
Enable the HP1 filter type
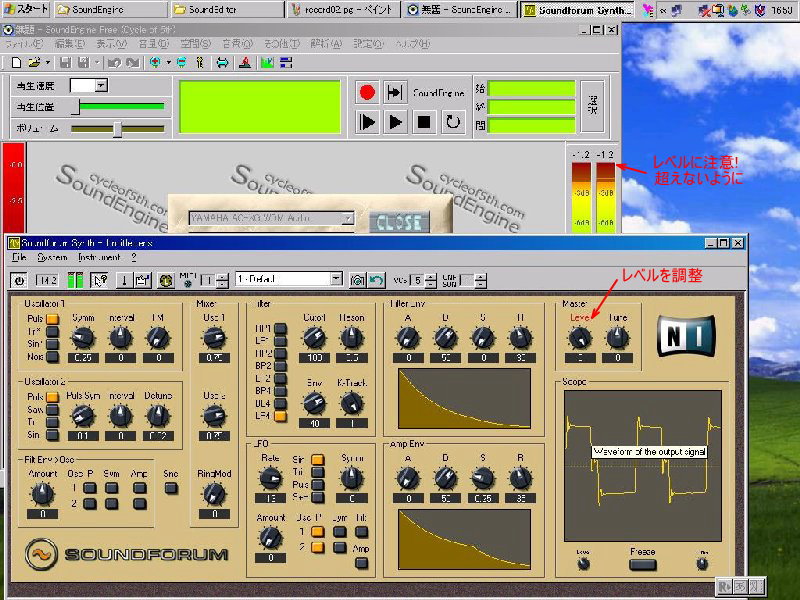coord(281,328)
